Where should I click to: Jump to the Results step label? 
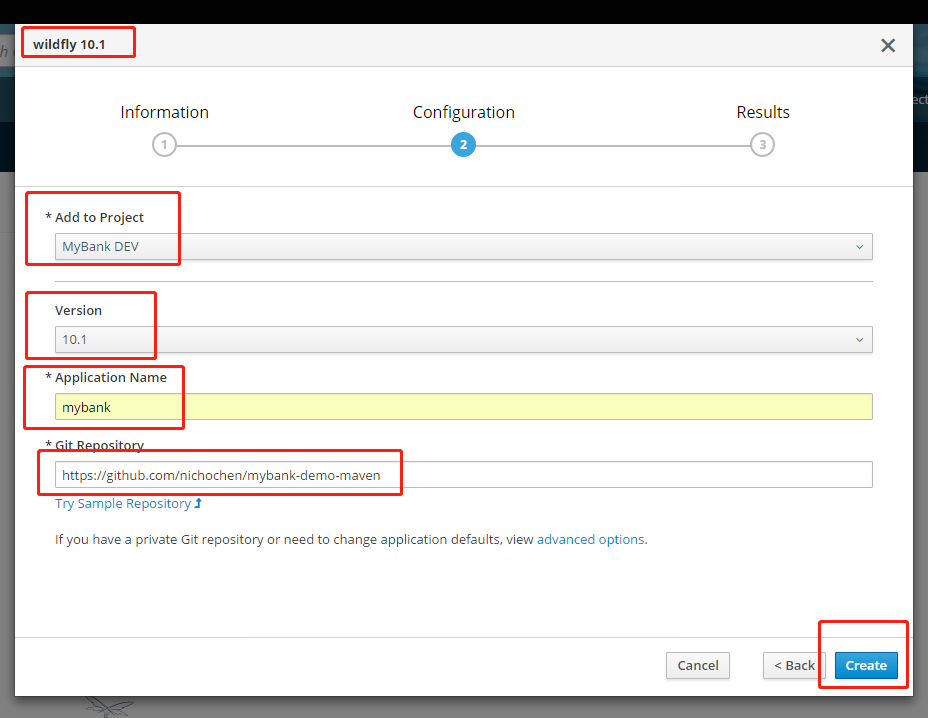763,112
